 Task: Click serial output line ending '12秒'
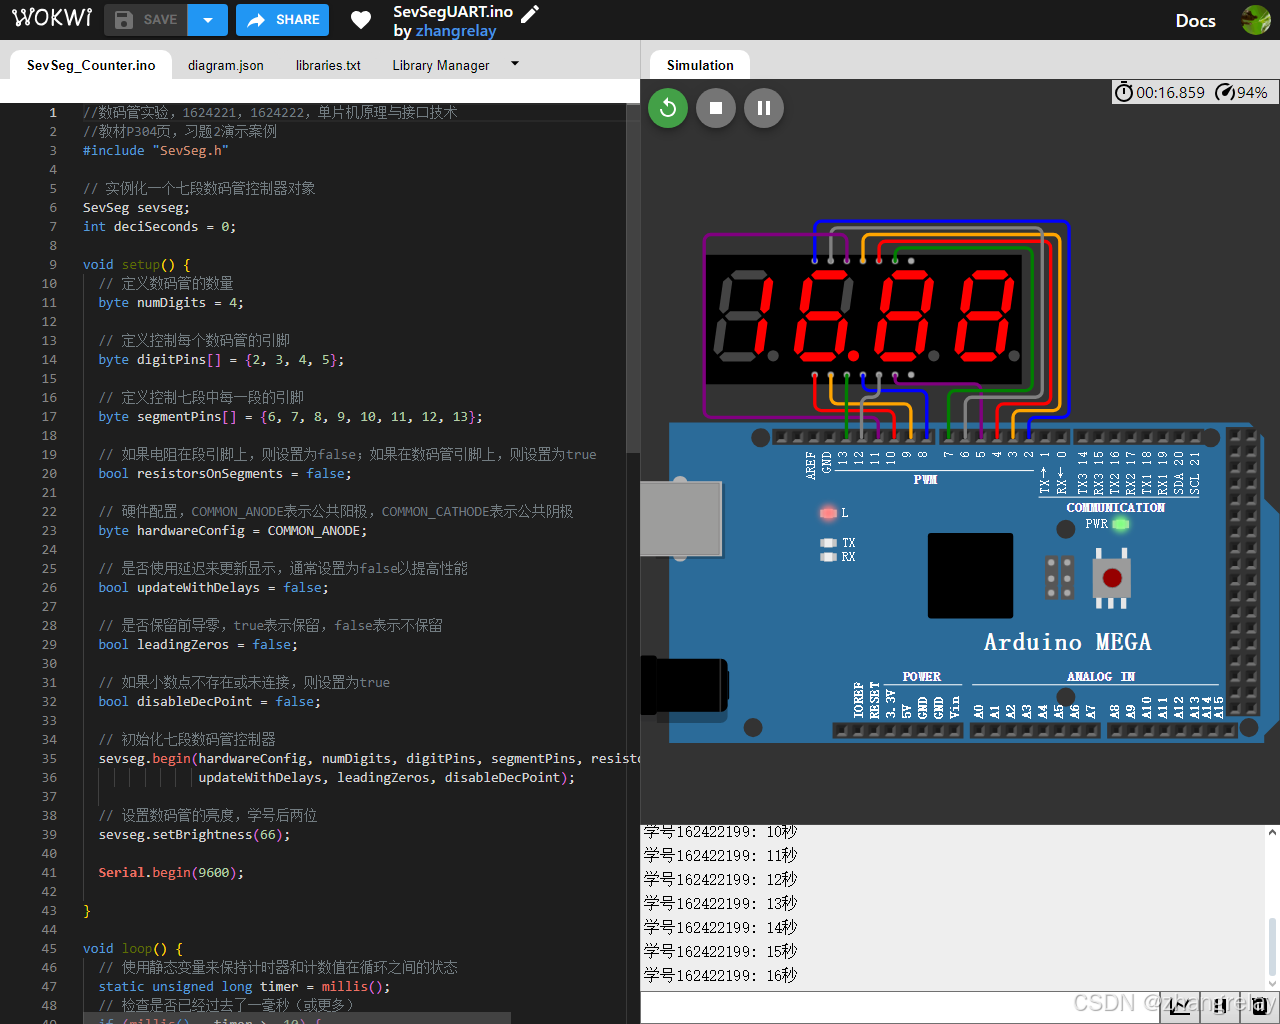point(721,879)
